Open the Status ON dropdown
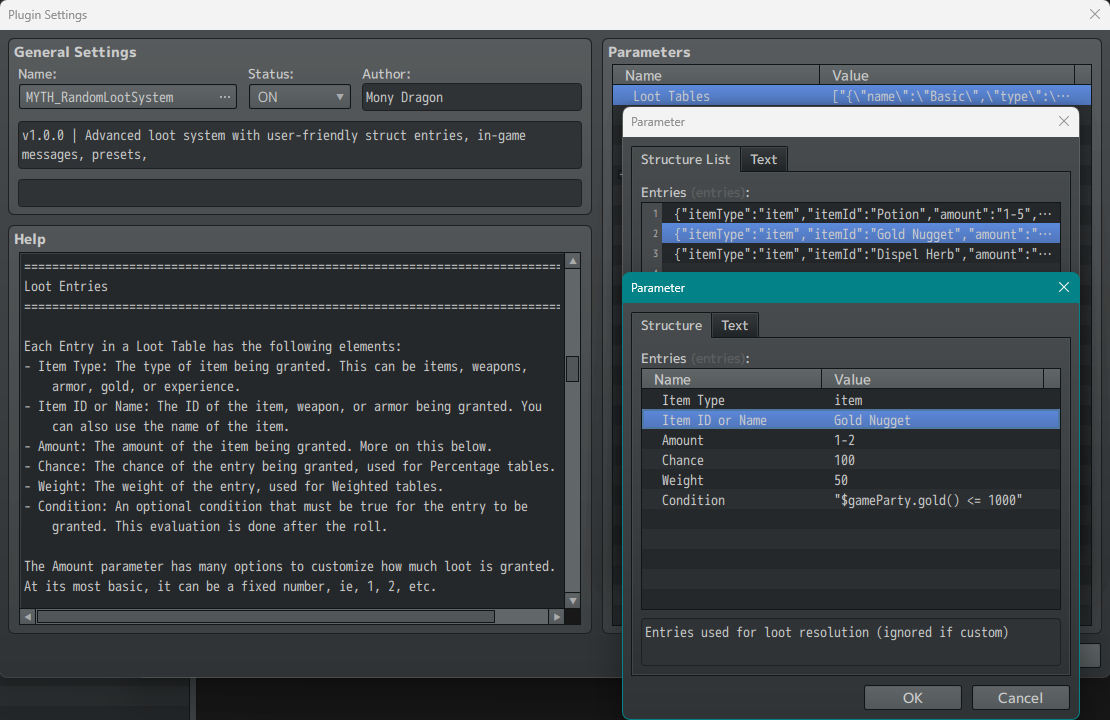 pos(299,97)
